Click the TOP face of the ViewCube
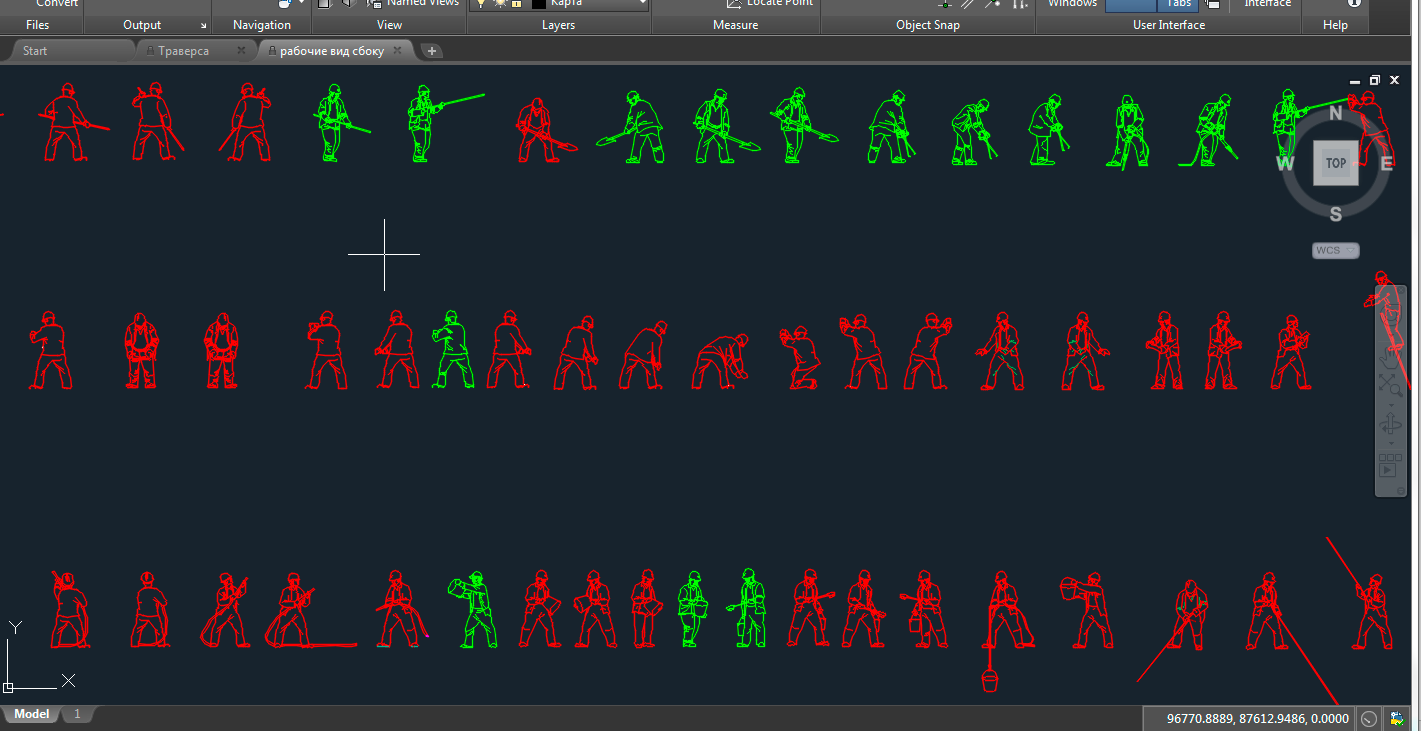 pyautogui.click(x=1335, y=163)
